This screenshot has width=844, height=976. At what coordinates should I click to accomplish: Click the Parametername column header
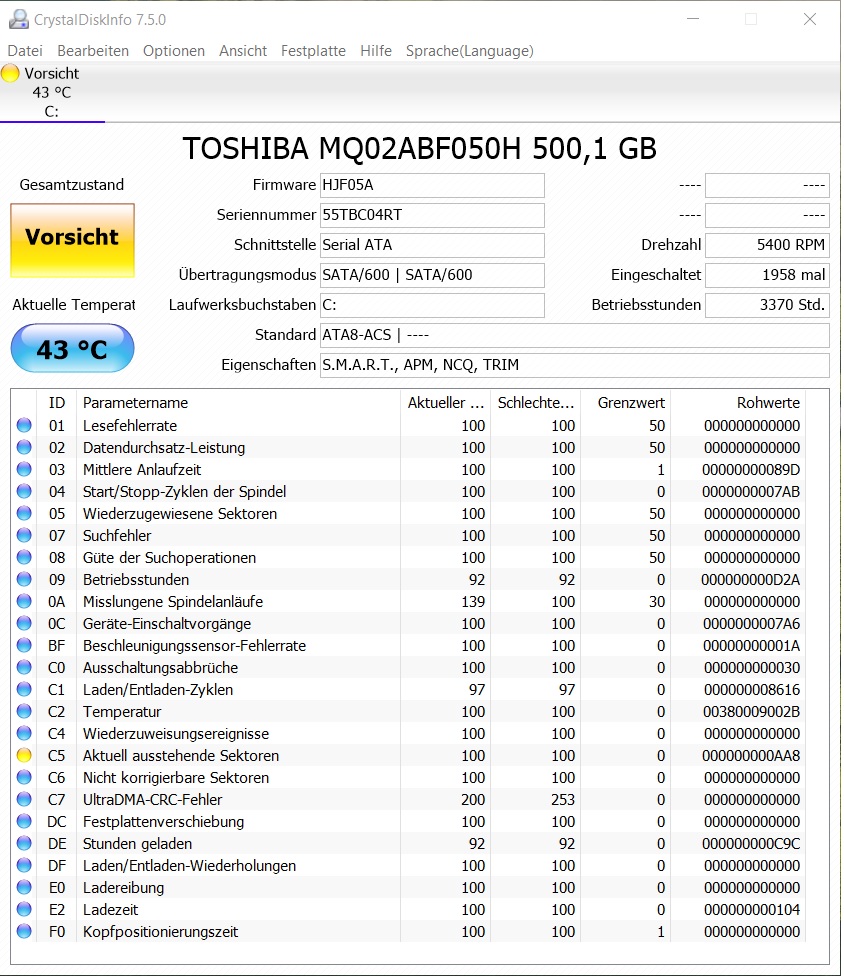coord(238,403)
